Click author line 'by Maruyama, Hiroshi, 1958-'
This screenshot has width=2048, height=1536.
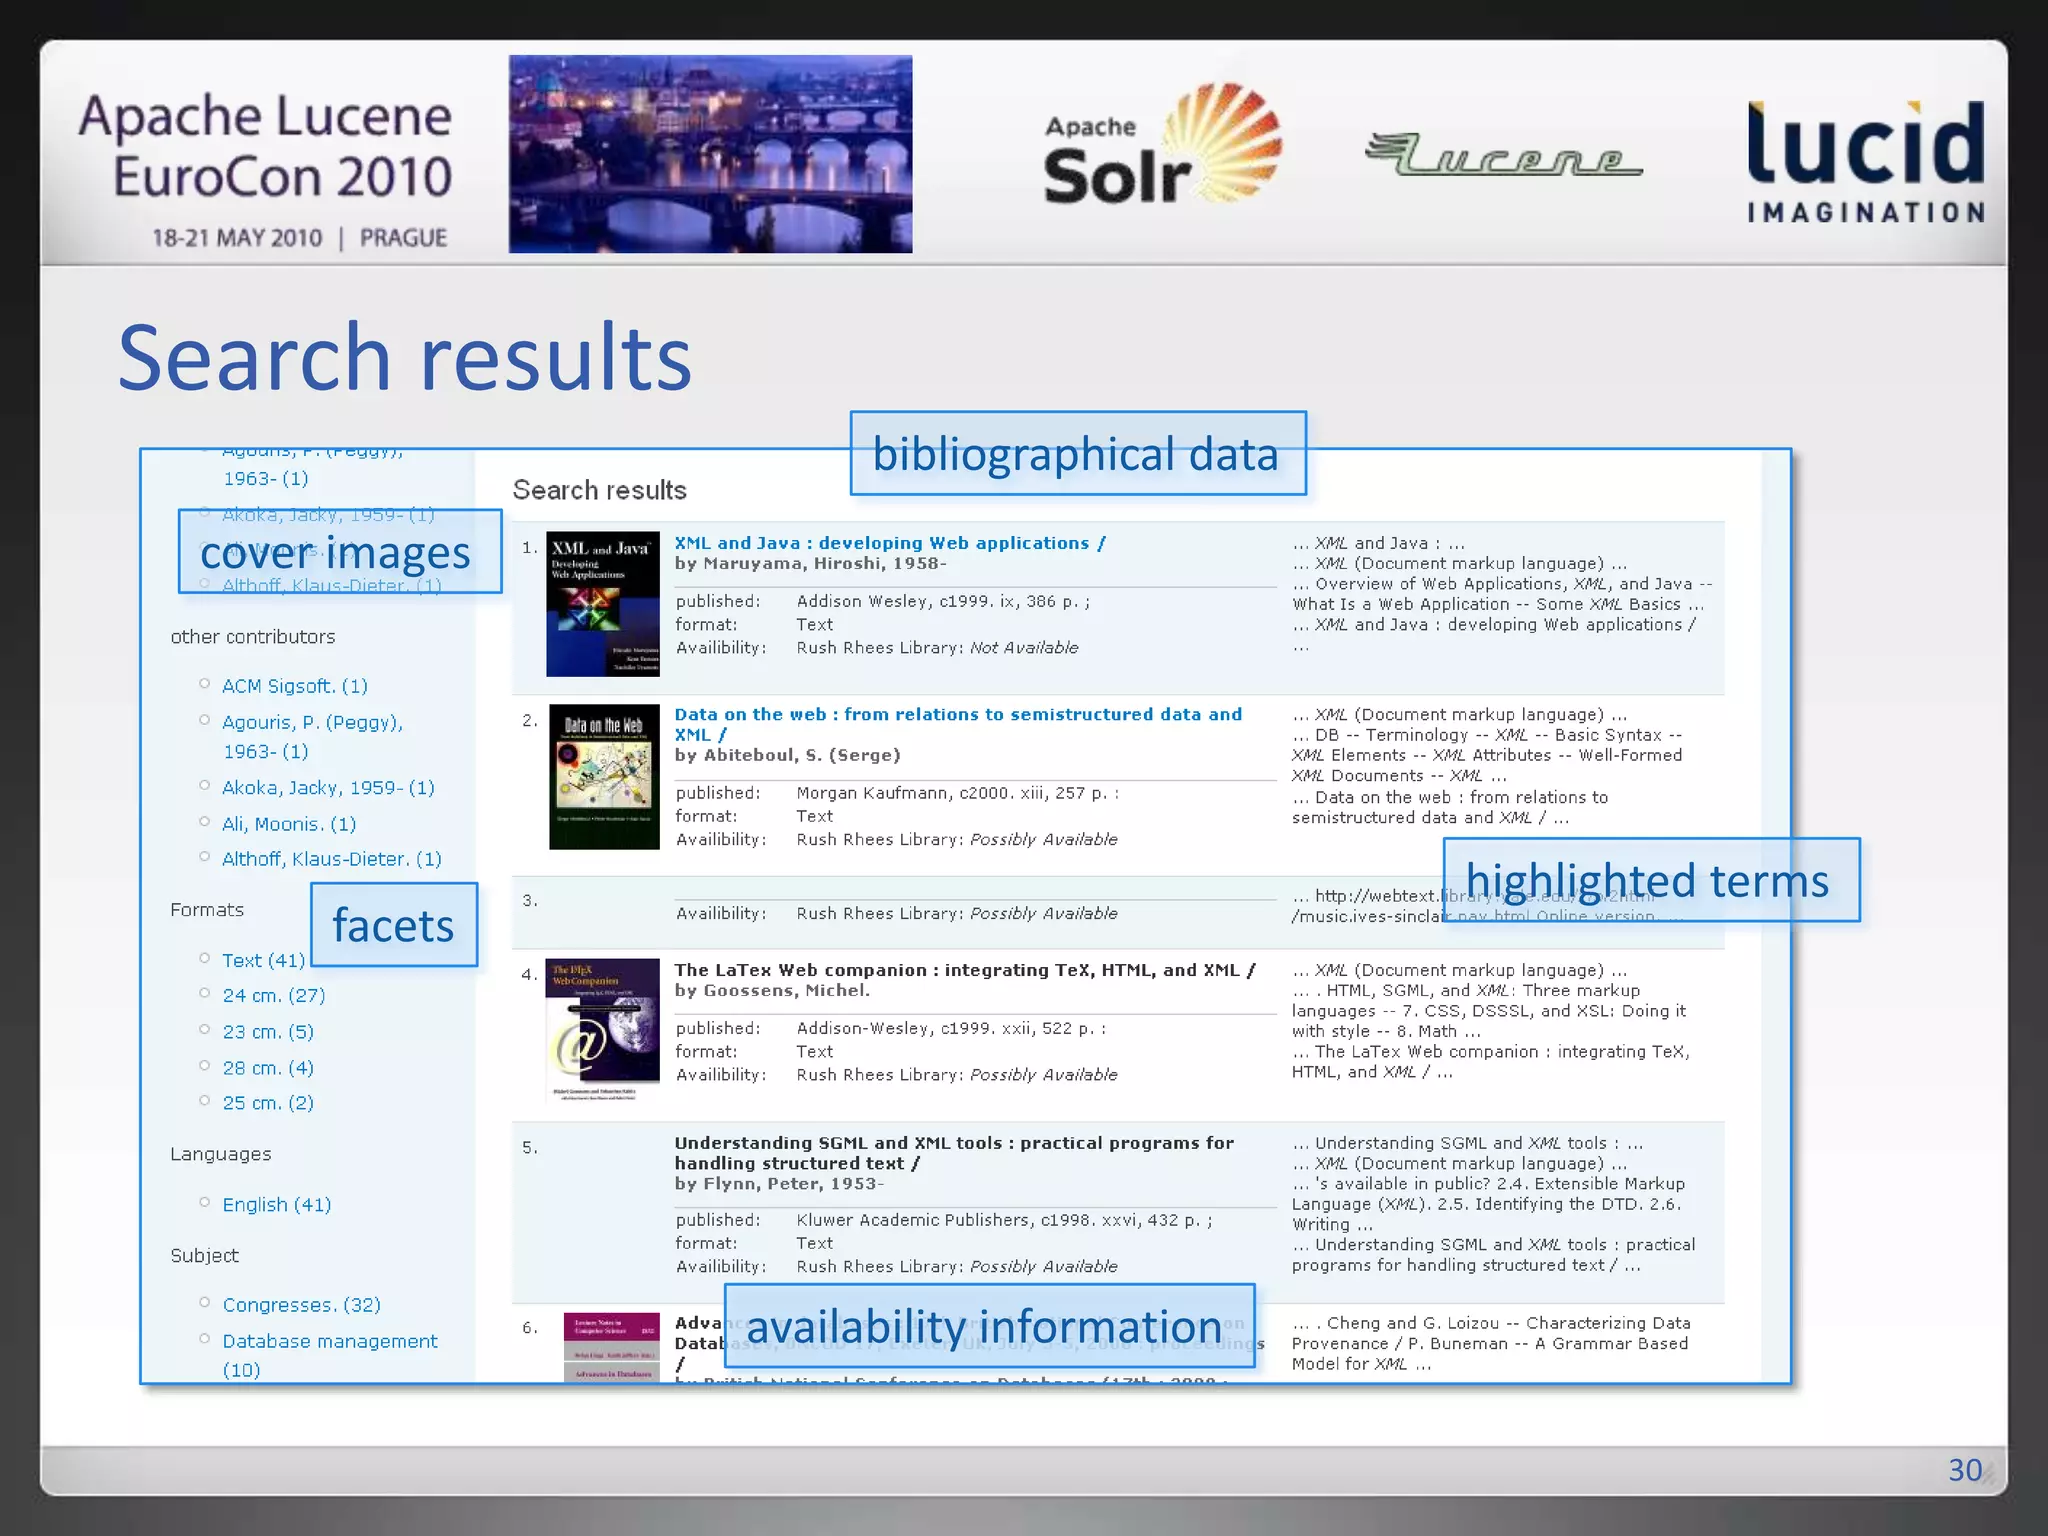tap(810, 564)
